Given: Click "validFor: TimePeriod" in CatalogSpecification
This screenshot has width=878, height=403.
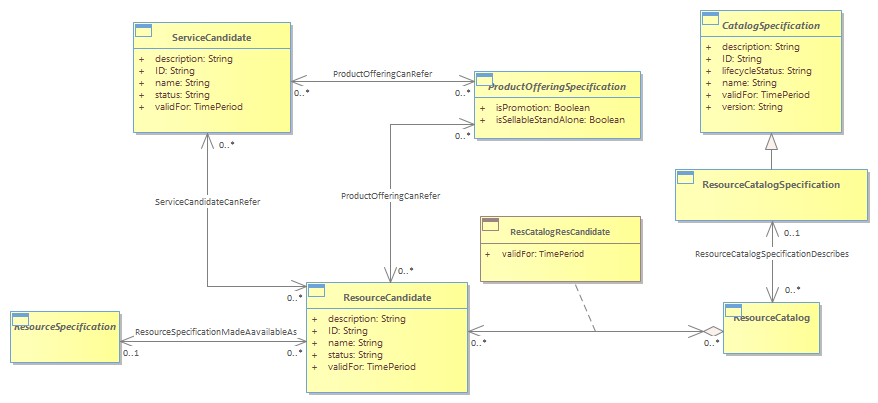Looking at the screenshot, I should (x=765, y=95).
